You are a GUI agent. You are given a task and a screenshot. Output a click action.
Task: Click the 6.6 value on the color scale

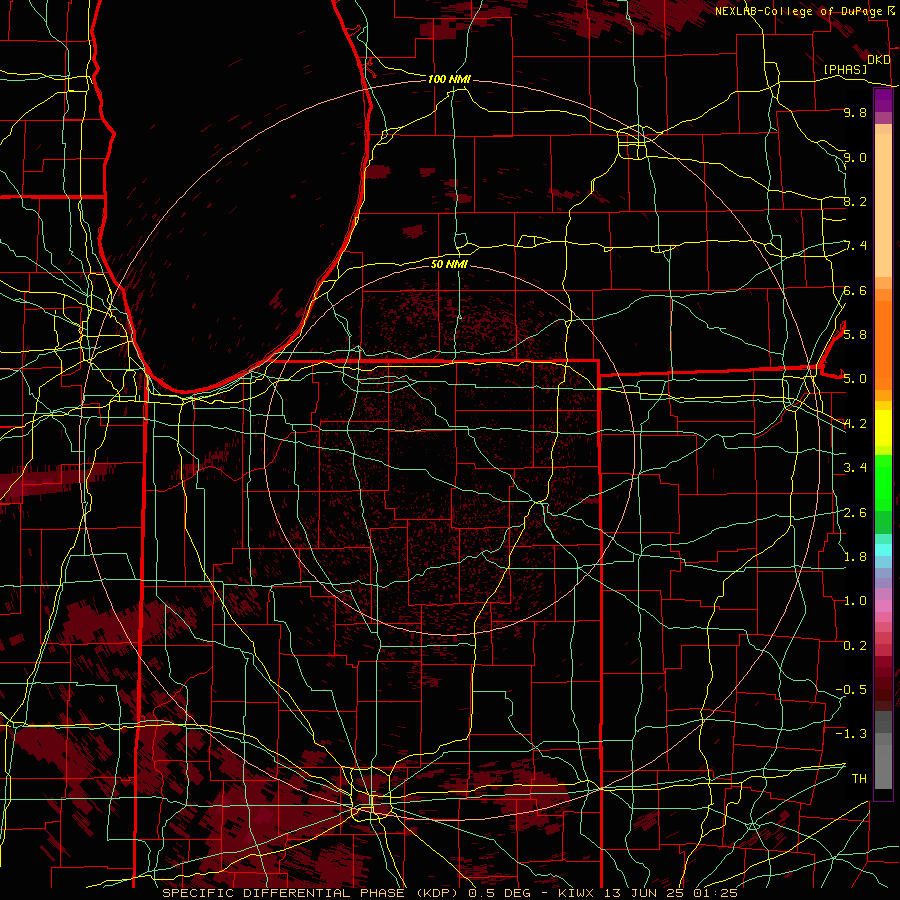click(x=855, y=291)
